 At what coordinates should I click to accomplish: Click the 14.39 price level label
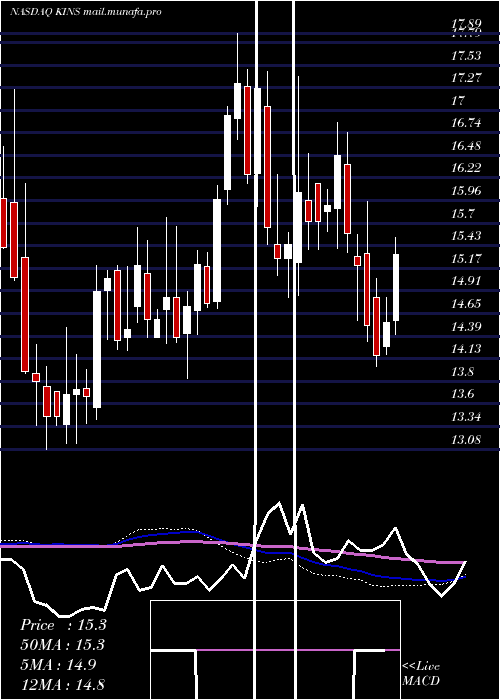[x=467, y=327]
